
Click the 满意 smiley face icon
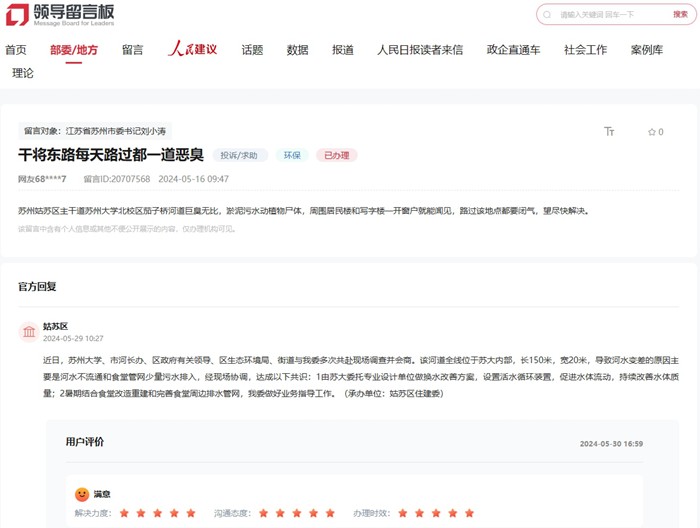(82, 494)
